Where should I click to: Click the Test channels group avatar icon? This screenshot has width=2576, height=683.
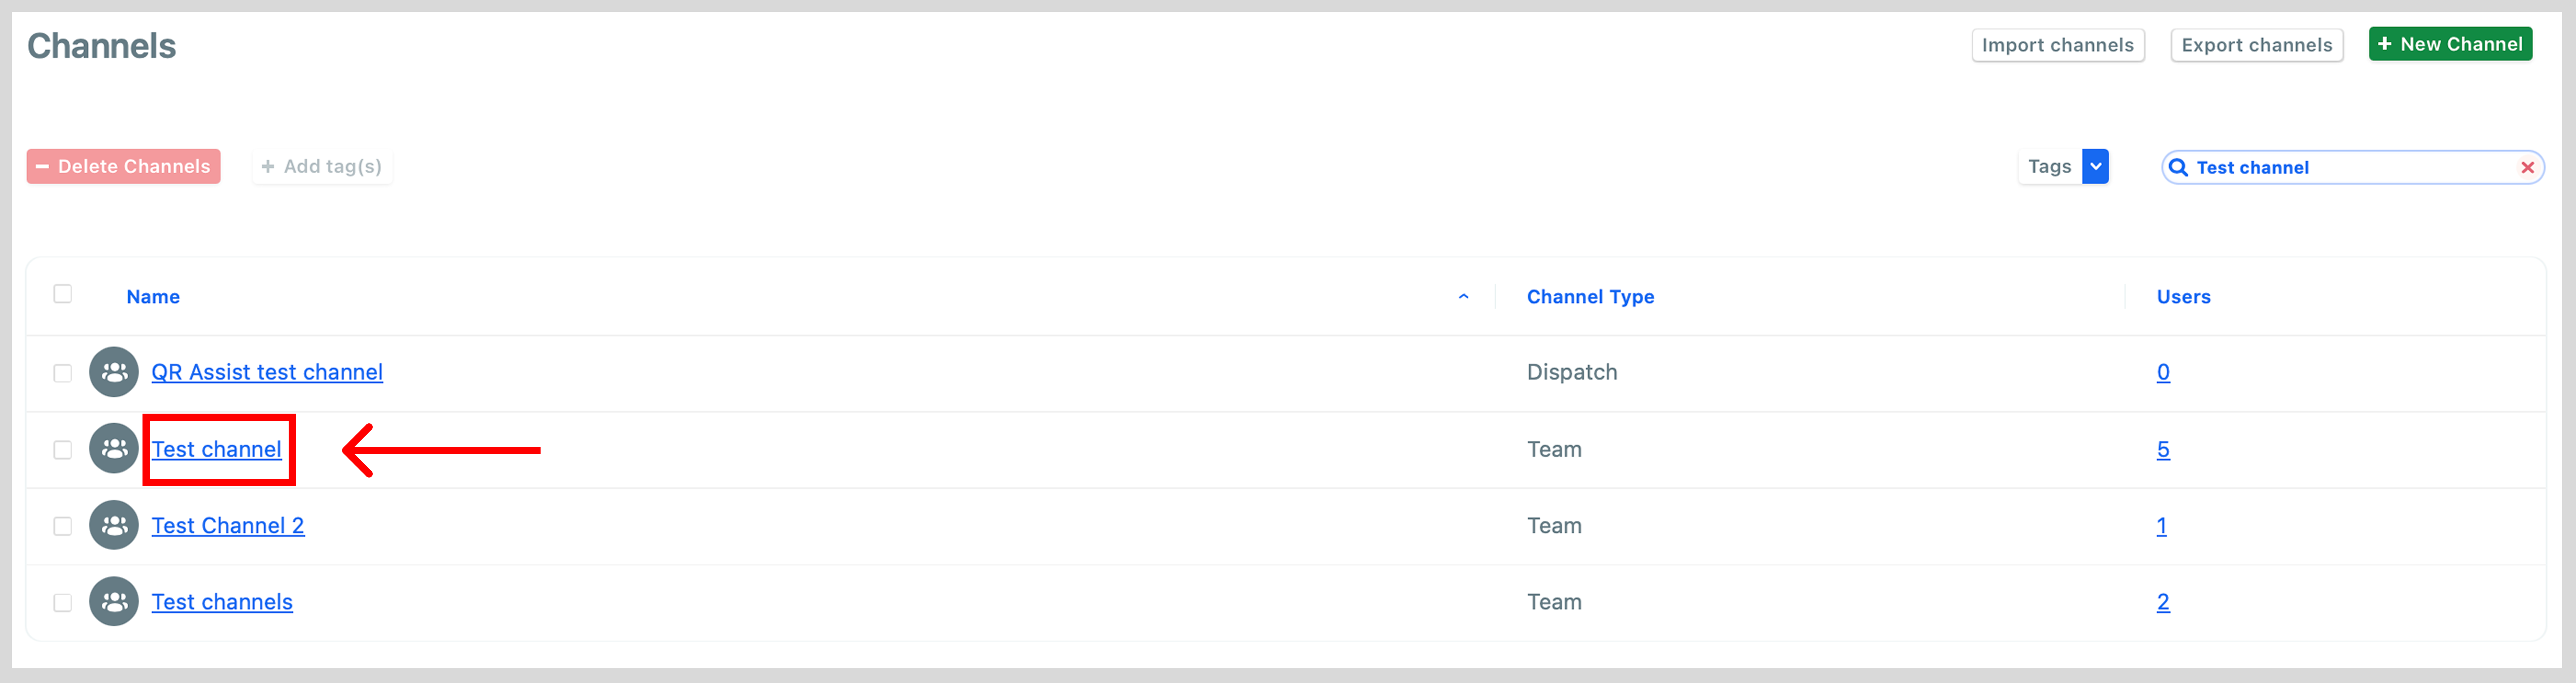pos(114,602)
